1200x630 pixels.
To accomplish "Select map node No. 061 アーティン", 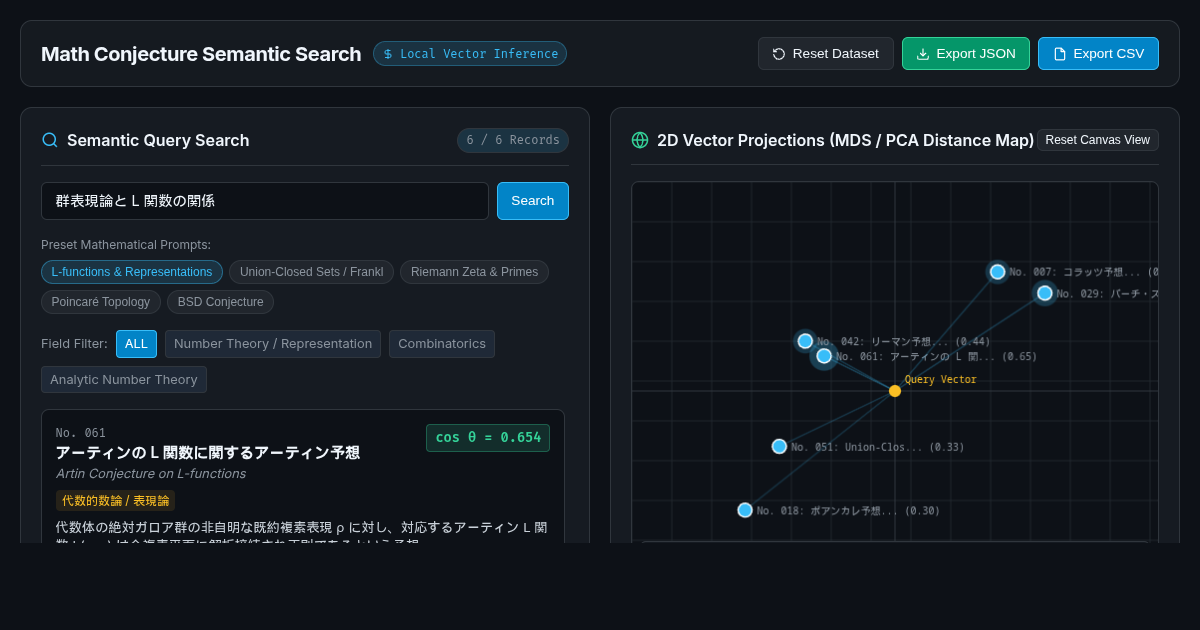I will 824,356.
